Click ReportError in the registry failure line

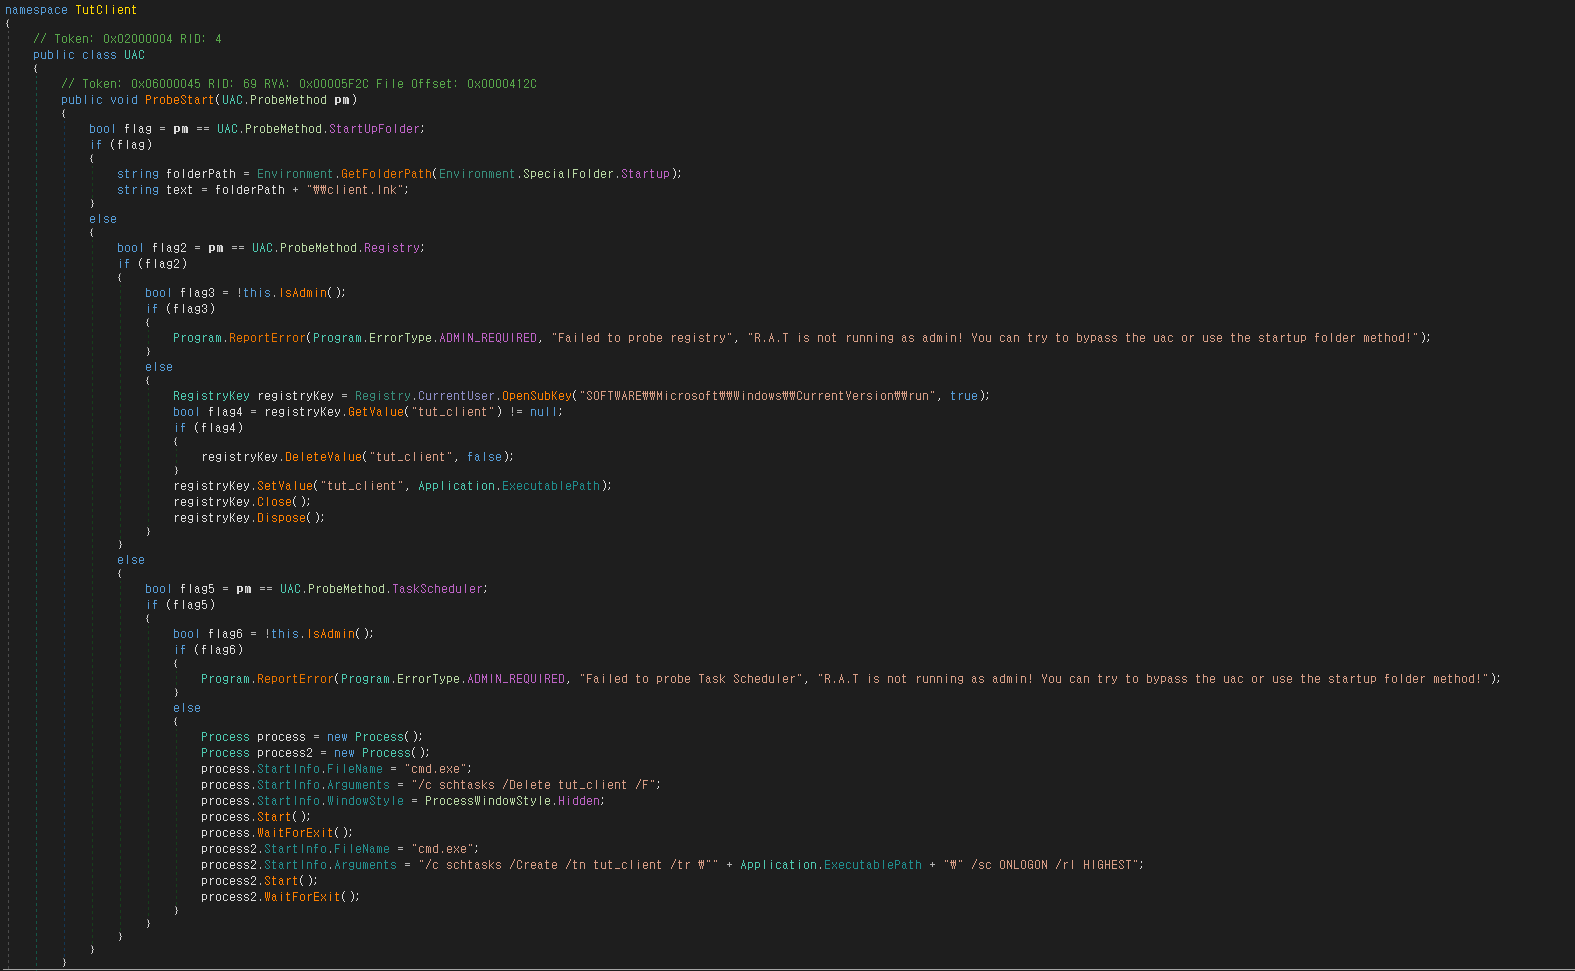tap(267, 338)
